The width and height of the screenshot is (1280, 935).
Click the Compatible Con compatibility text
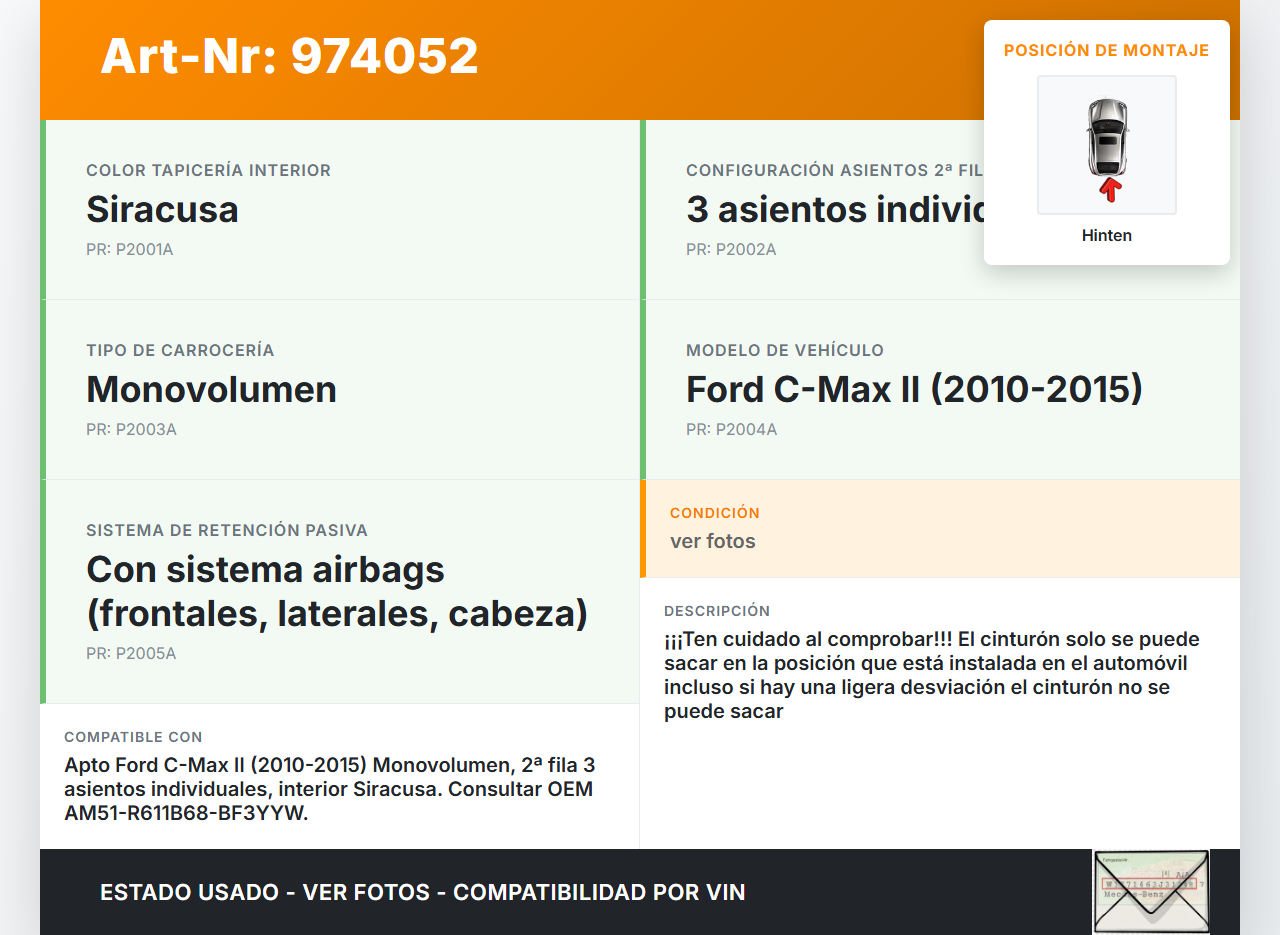point(330,789)
